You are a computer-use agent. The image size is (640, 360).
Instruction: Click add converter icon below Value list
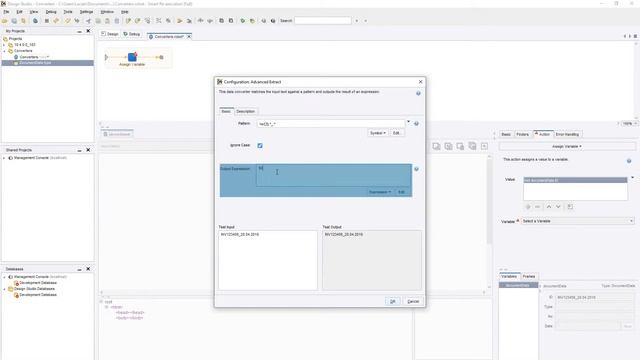click(528, 207)
